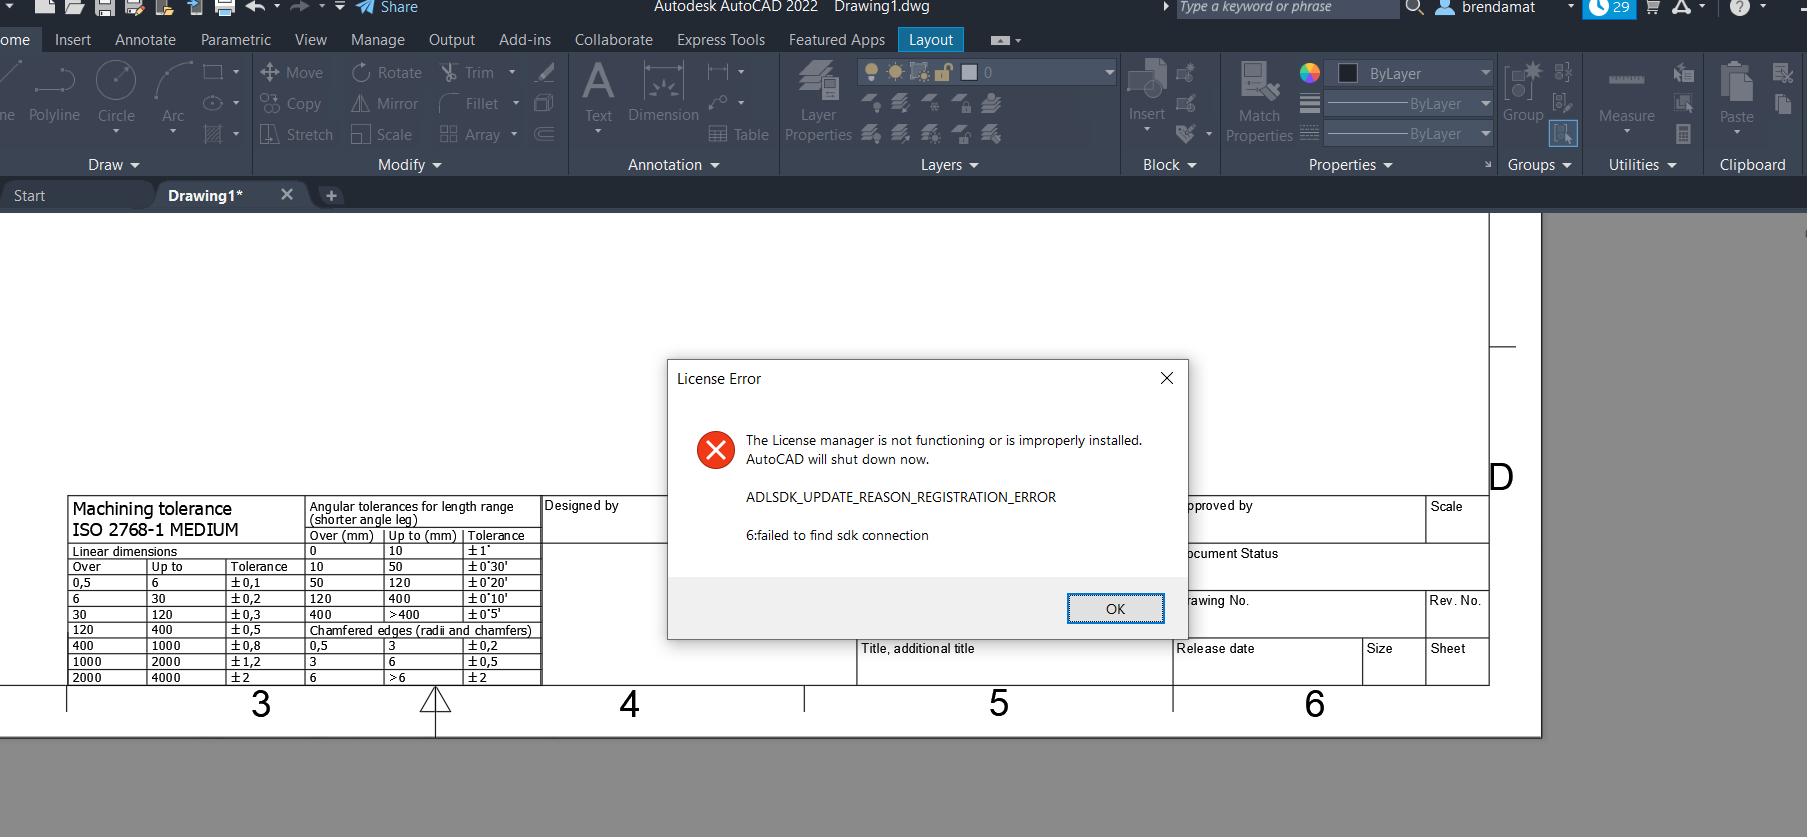Open Layer Properties
Image resolution: width=1807 pixels, height=837 pixels.
pos(818,100)
